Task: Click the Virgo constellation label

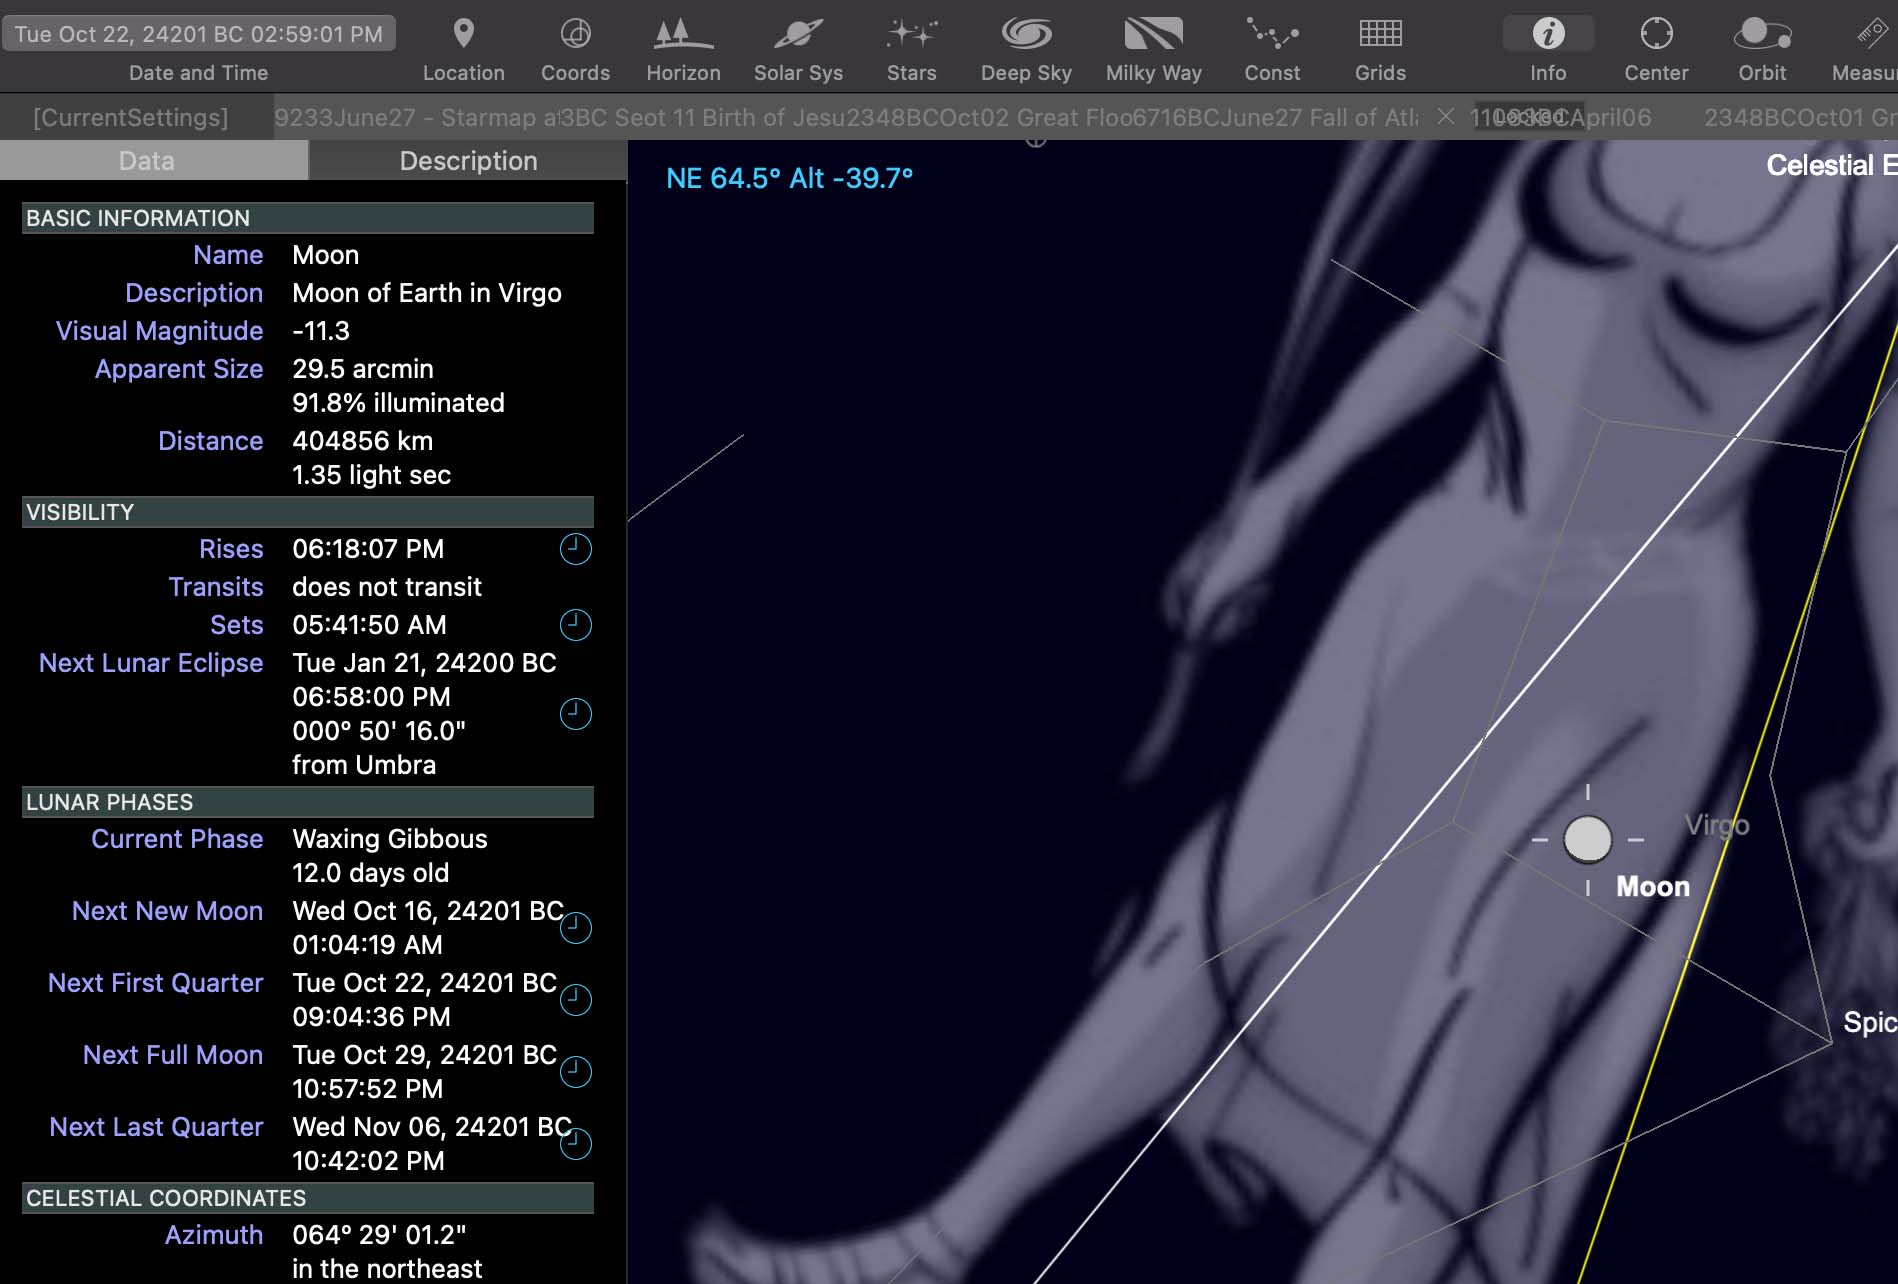Action: [1717, 825]
